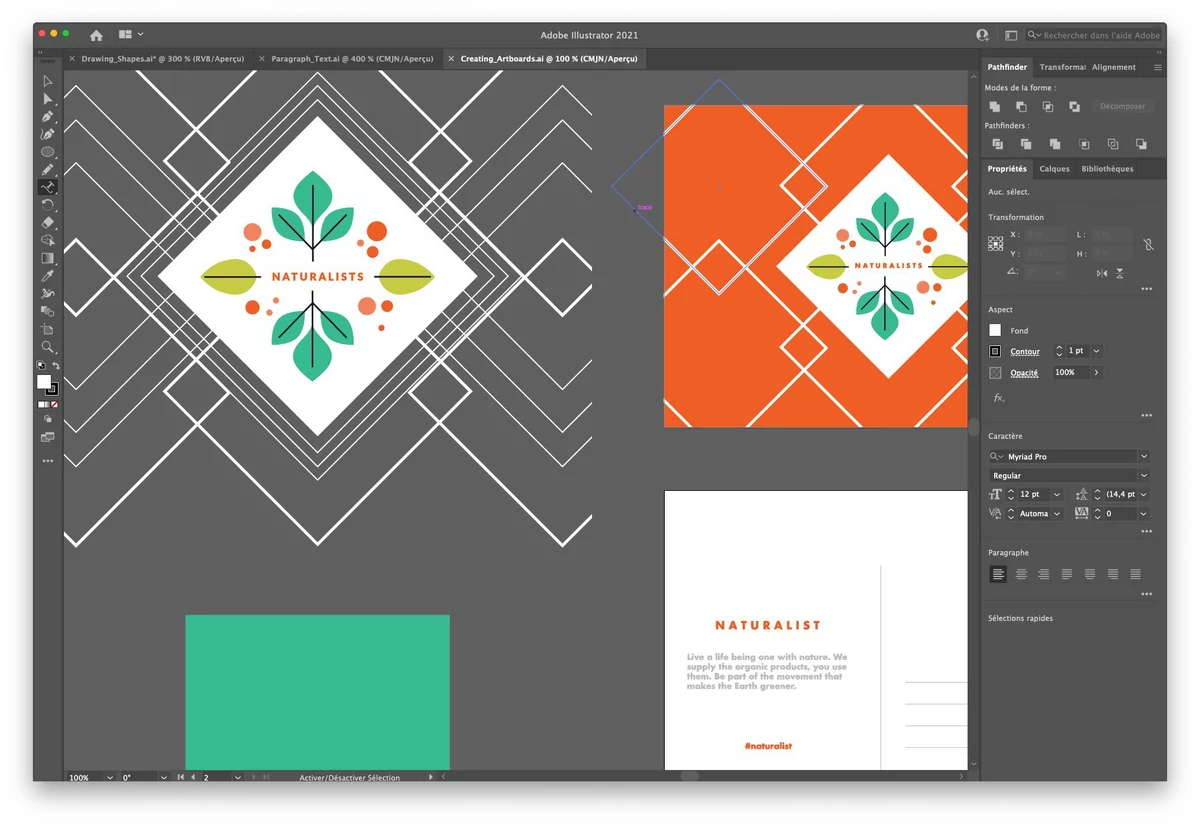The width and height of the screenshot is (1200, 825).
Task: Open Edit Toolbar three dots
Action: [x=47, y=461]
